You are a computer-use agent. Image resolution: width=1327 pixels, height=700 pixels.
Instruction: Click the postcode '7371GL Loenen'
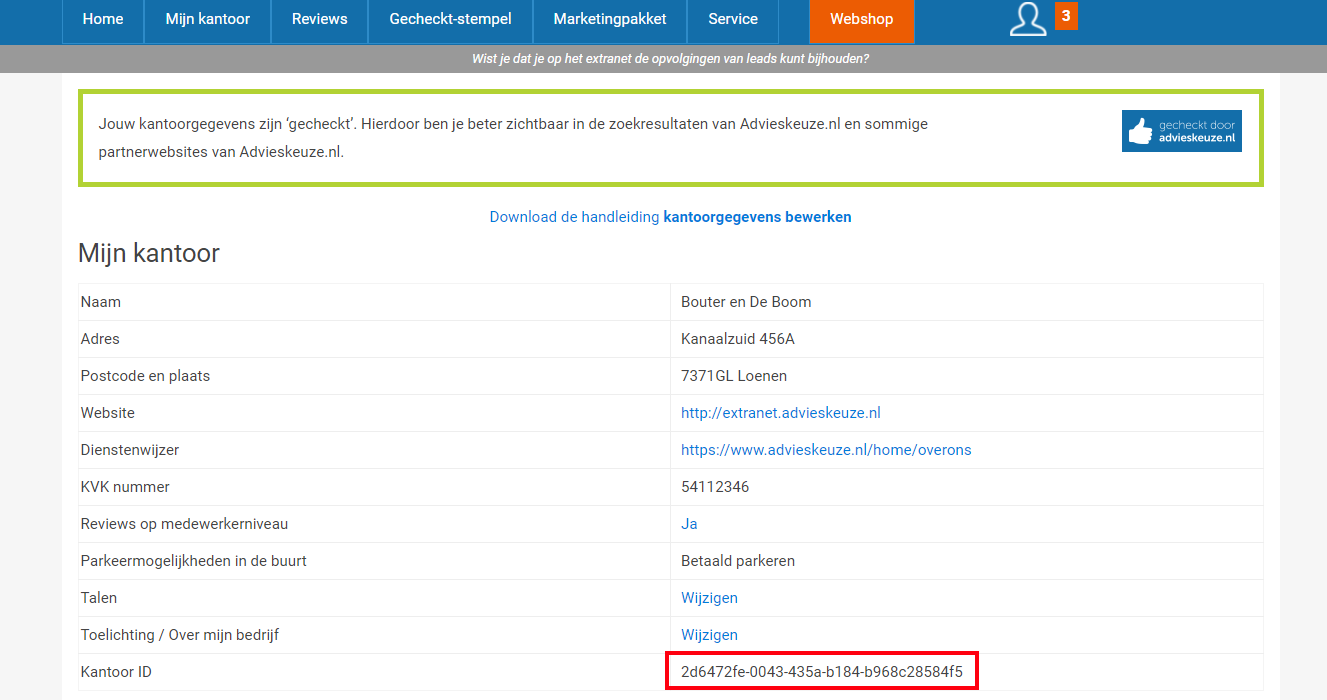click(734, 376)
